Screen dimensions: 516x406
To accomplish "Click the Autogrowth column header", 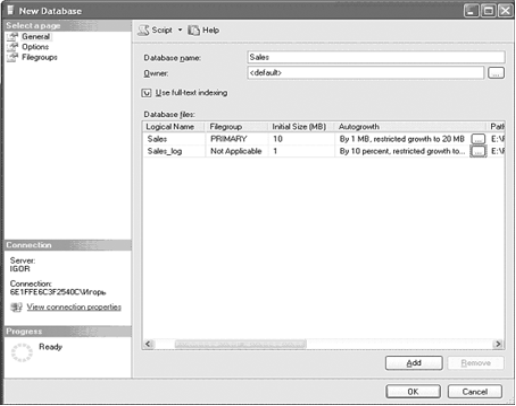I will 410,127.
